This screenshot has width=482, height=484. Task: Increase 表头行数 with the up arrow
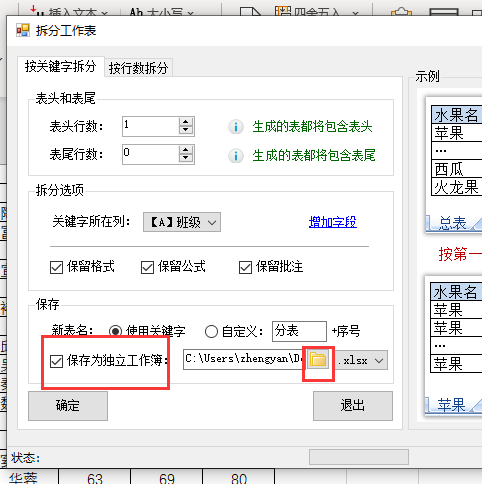(186, 122)
